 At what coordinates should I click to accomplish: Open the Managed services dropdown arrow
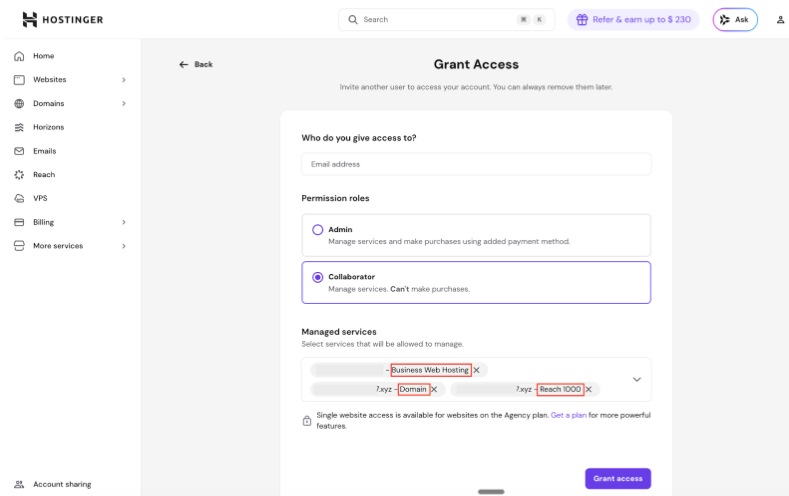[x=636, y=380]
